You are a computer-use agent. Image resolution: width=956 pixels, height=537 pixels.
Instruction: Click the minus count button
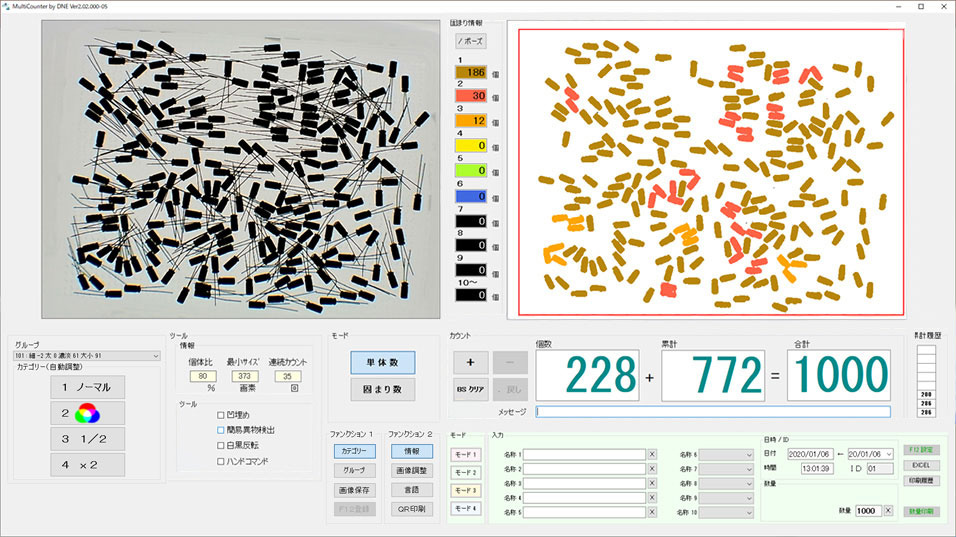click(x=510, y=363)
